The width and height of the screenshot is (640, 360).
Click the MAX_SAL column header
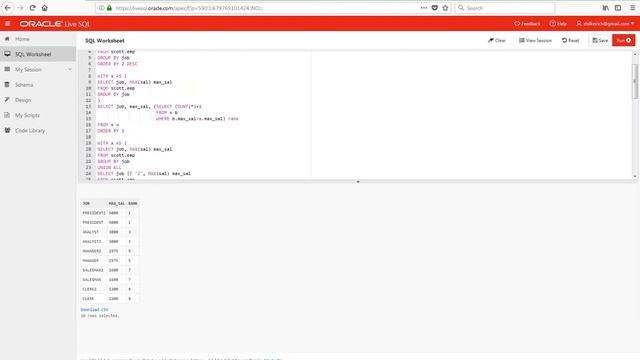tap(116, 203)
